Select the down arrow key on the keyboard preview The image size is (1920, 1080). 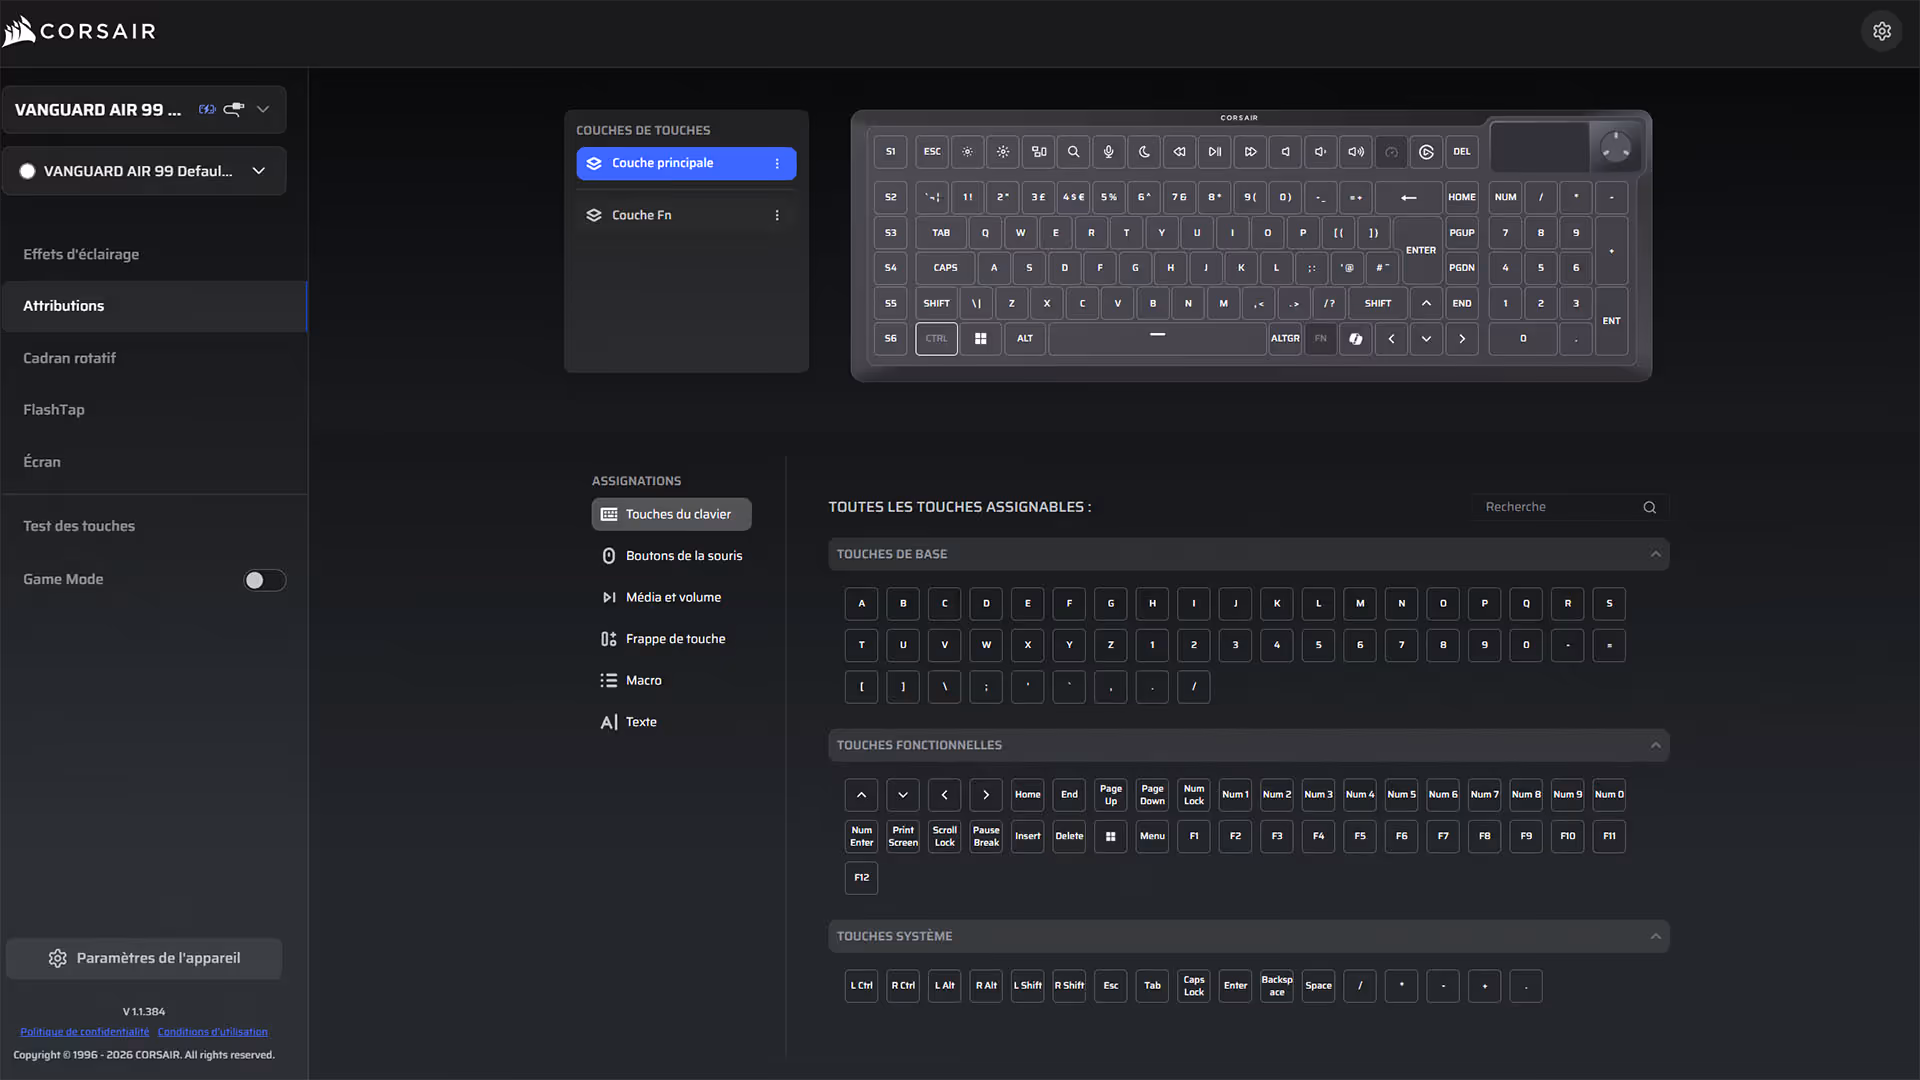coord(1426,339)
